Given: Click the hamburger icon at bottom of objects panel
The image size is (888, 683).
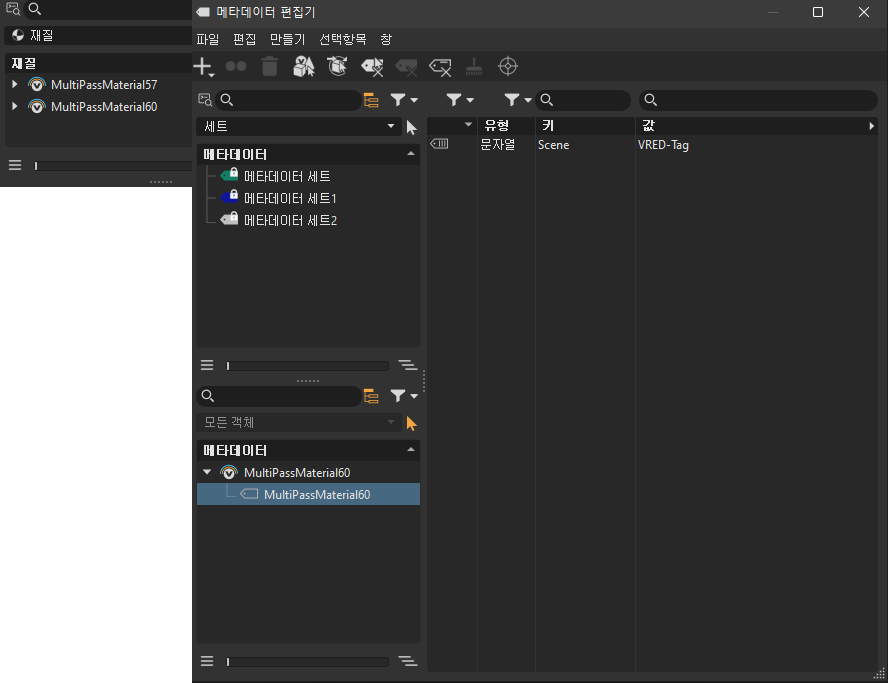Looking at the screenshot, I should (x=207, y=661).
